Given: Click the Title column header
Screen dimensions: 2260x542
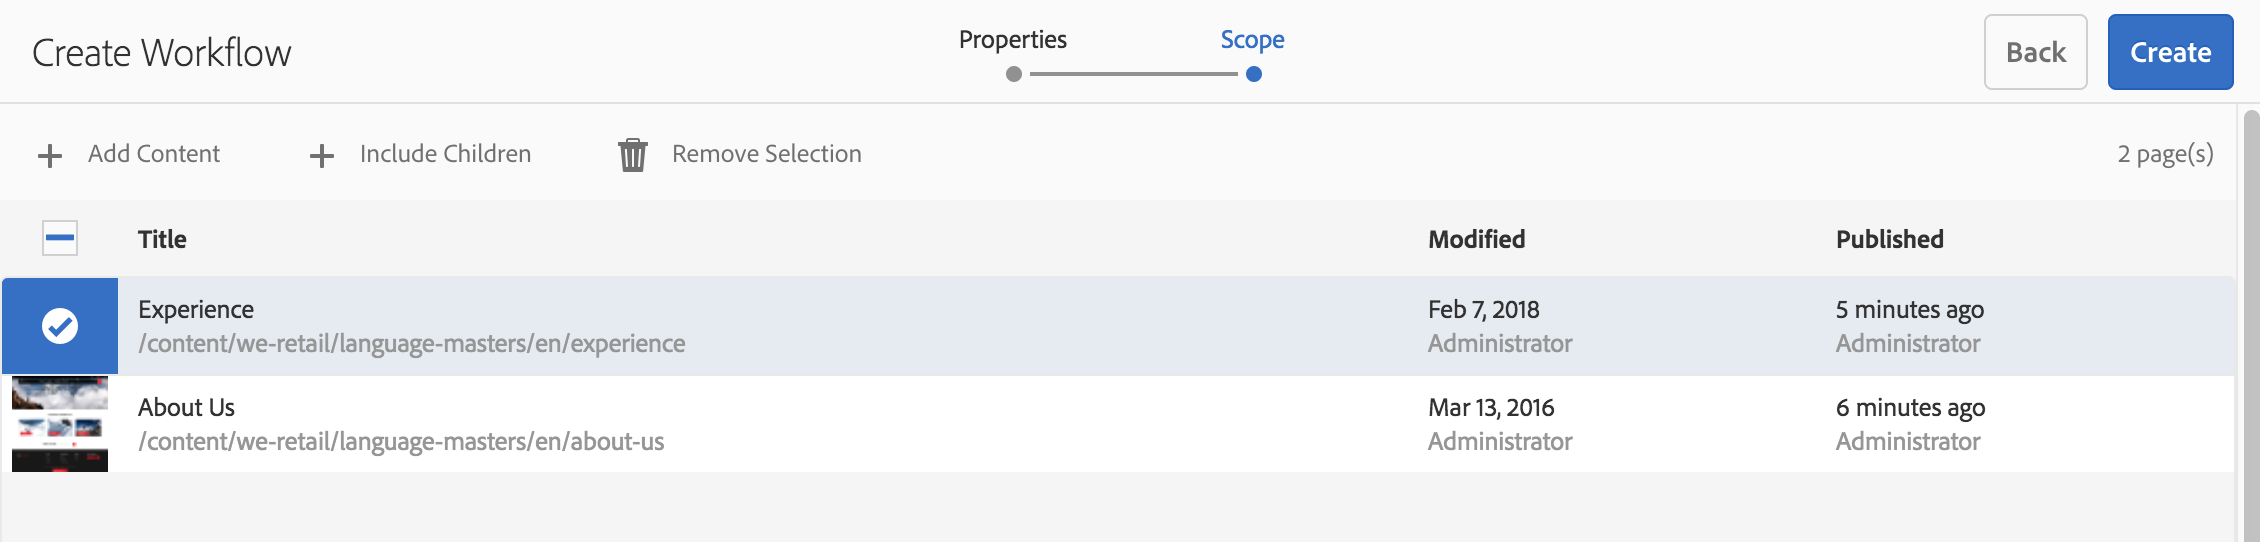Looking at the screenshot, I should (162, 239).
